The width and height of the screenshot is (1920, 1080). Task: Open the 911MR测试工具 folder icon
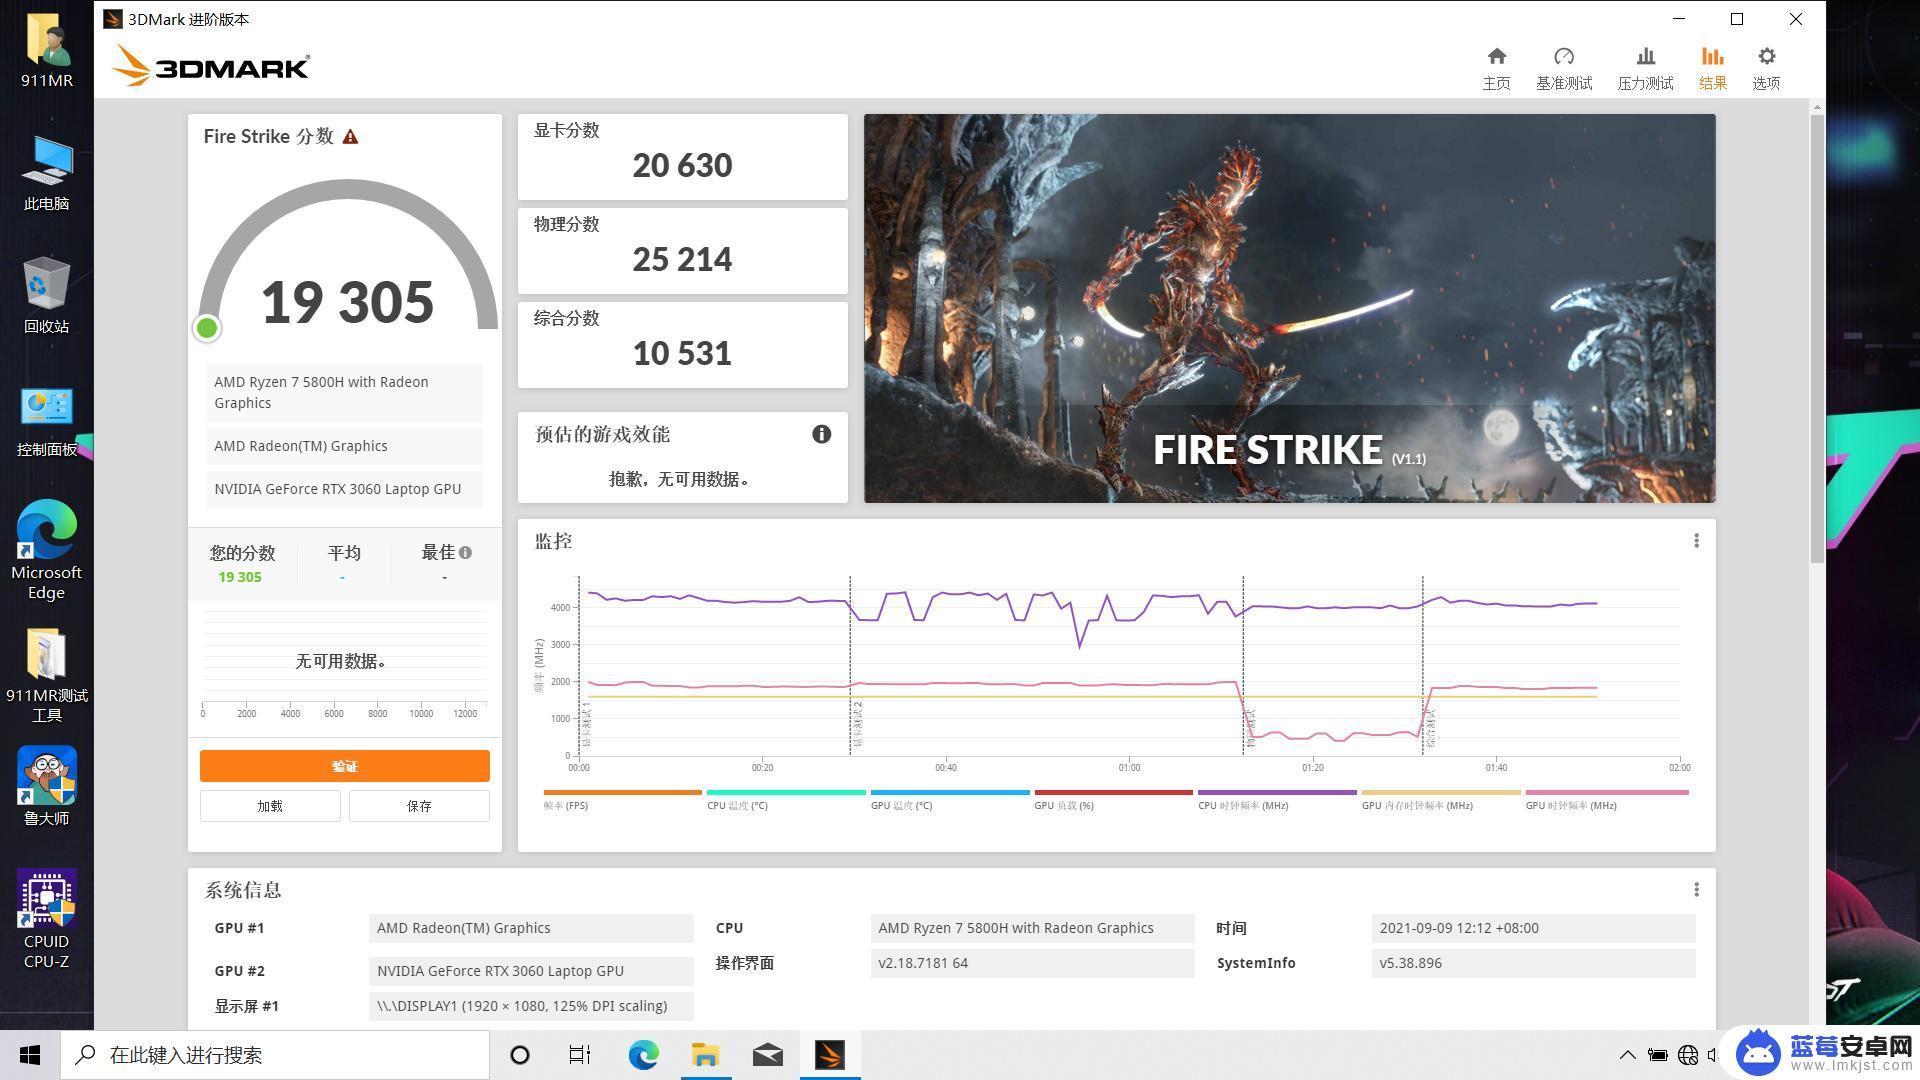pyautogui.click(x=46, y=675)
